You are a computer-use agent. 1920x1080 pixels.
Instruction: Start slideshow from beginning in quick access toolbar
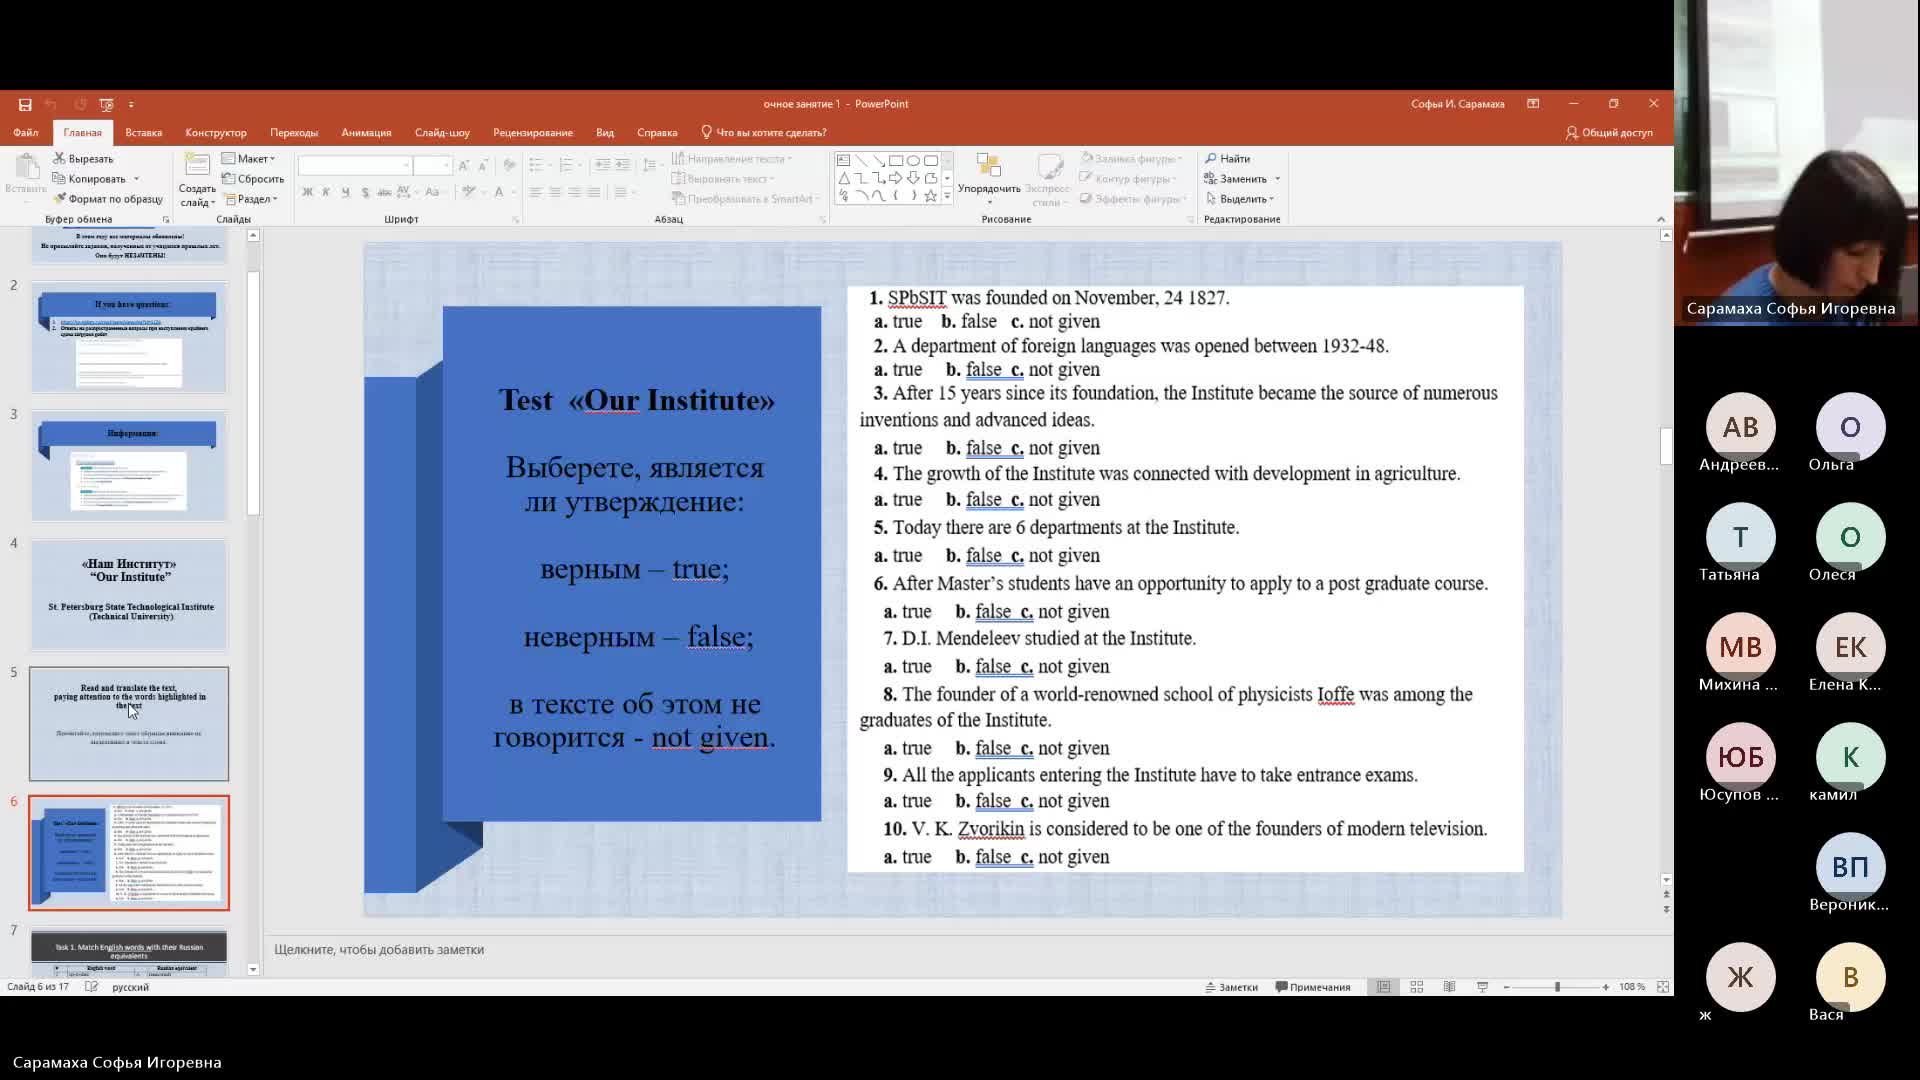pos(106,104)
